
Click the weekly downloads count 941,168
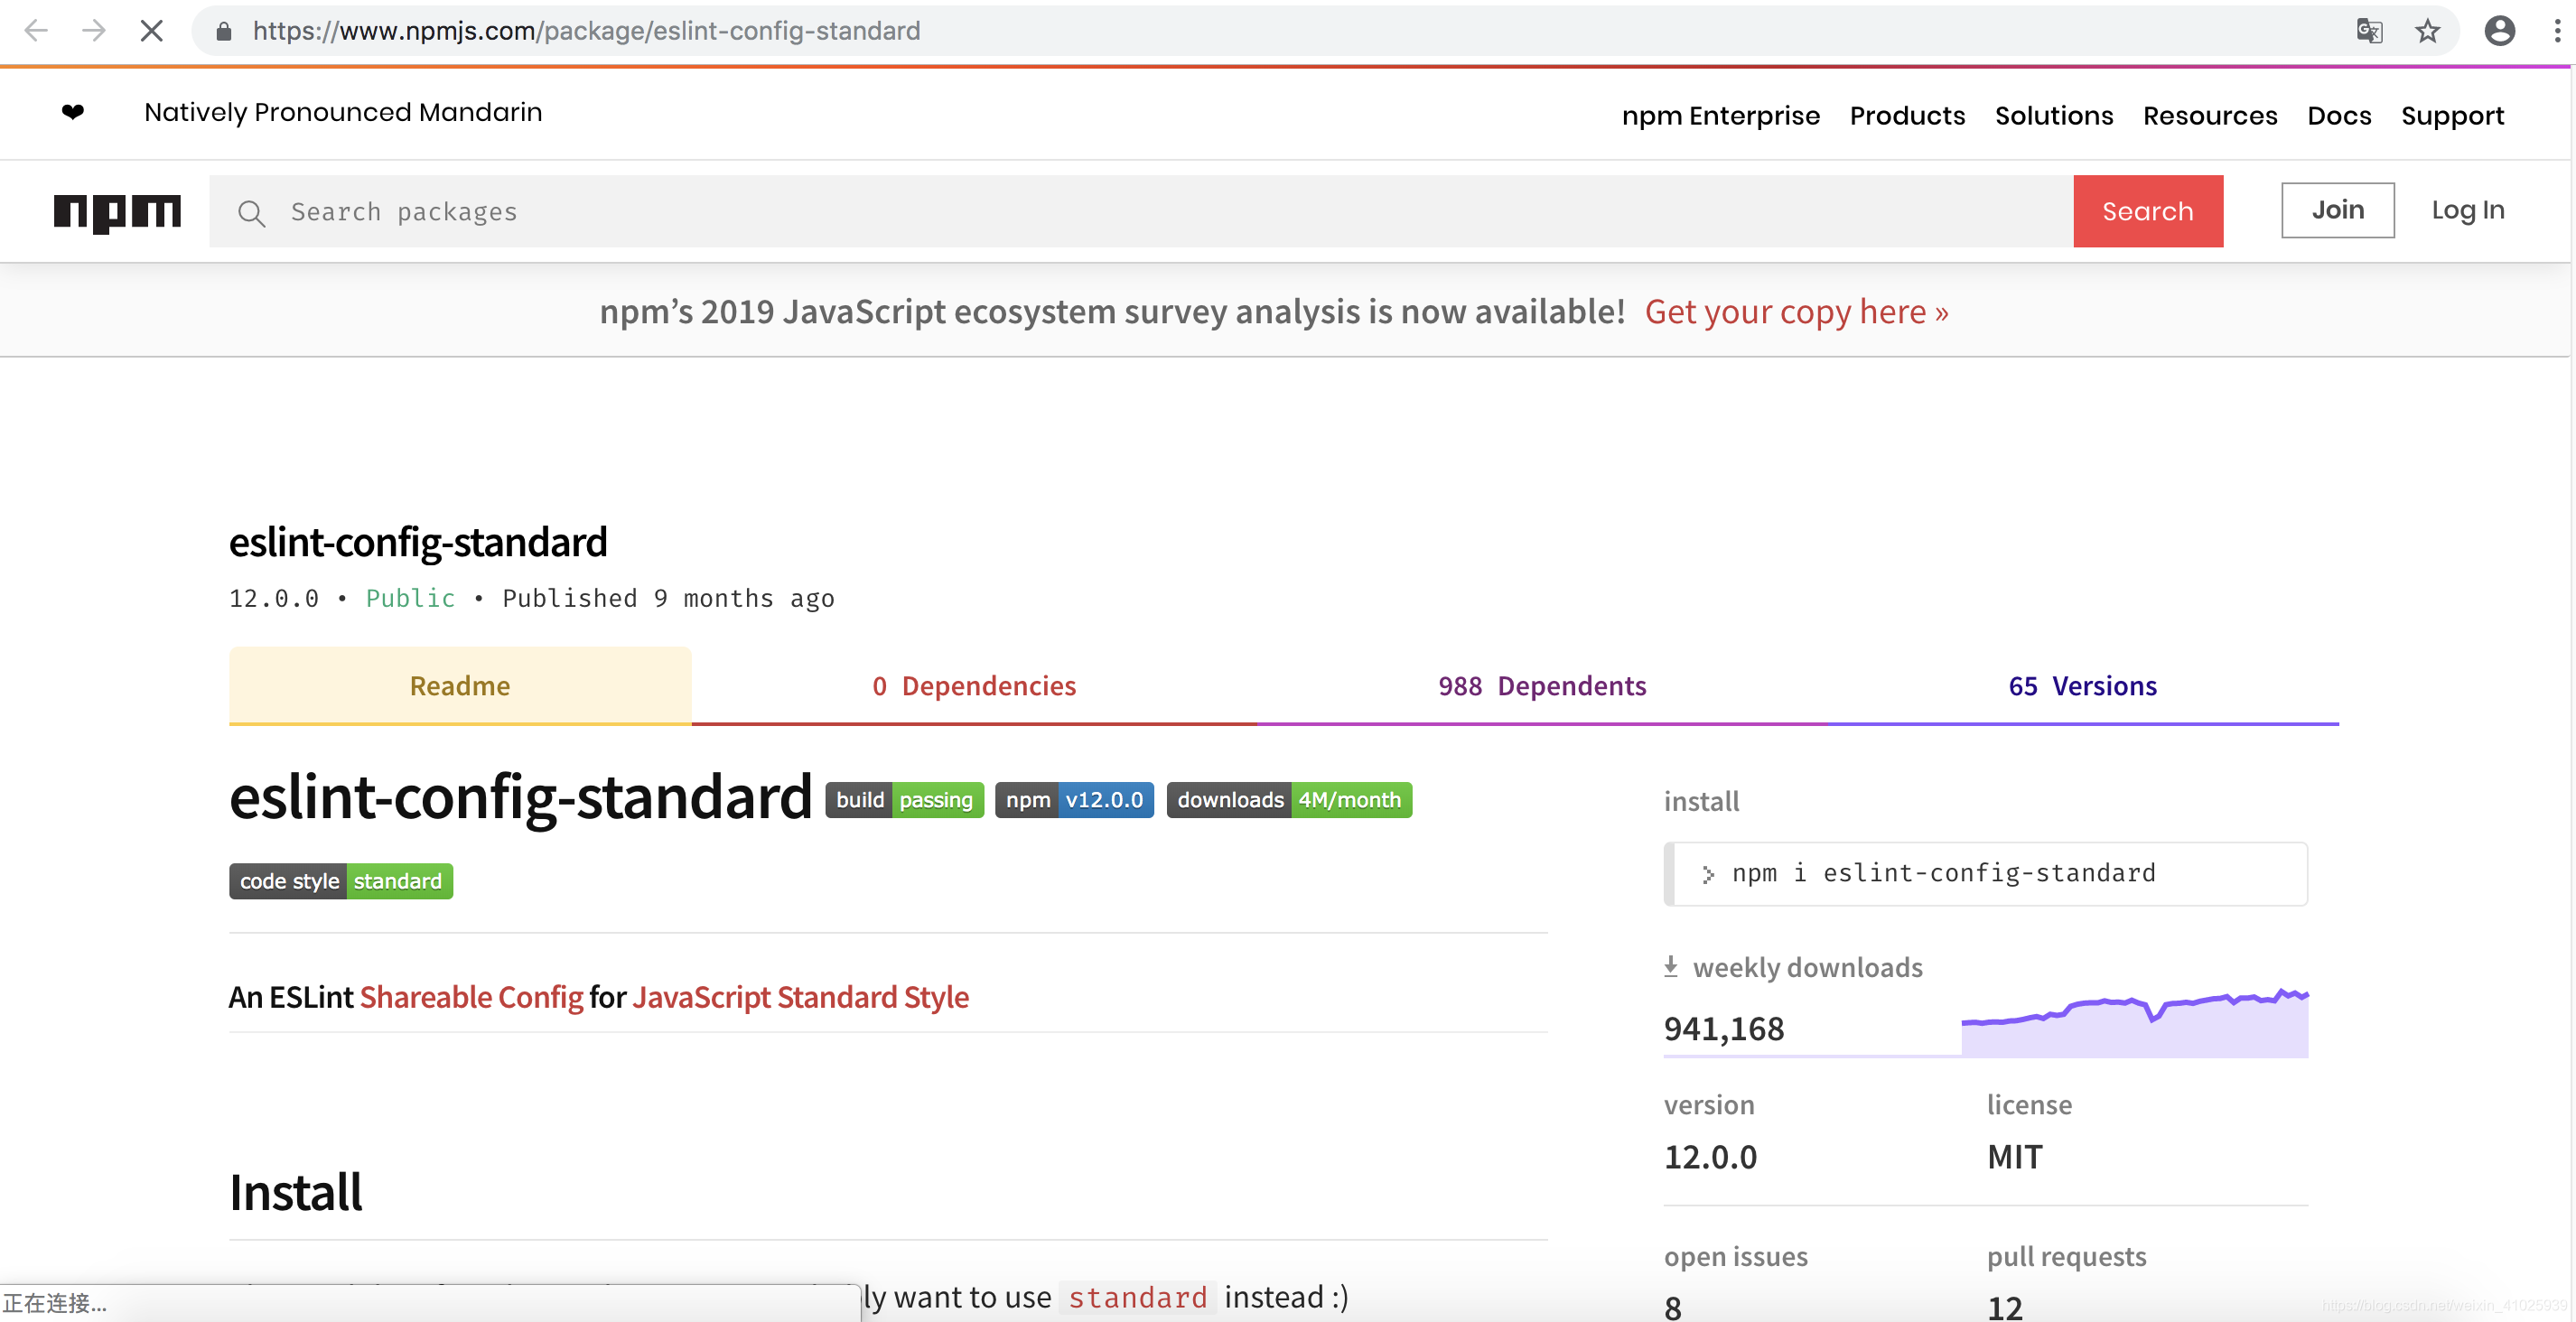click(x=1724, y=1029)
